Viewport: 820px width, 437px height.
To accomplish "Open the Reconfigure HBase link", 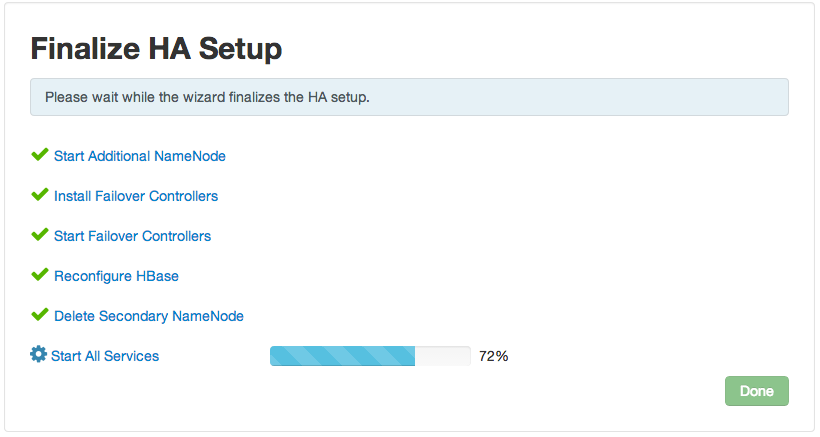I will tap(116, 276).
